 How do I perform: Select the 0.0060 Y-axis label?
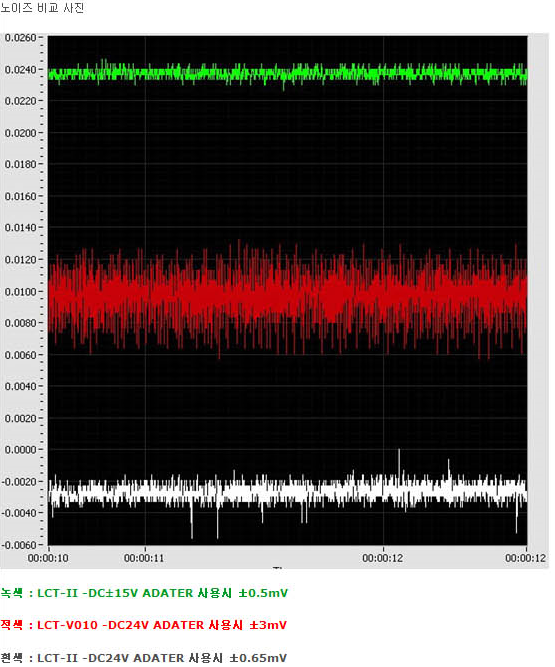20,355
